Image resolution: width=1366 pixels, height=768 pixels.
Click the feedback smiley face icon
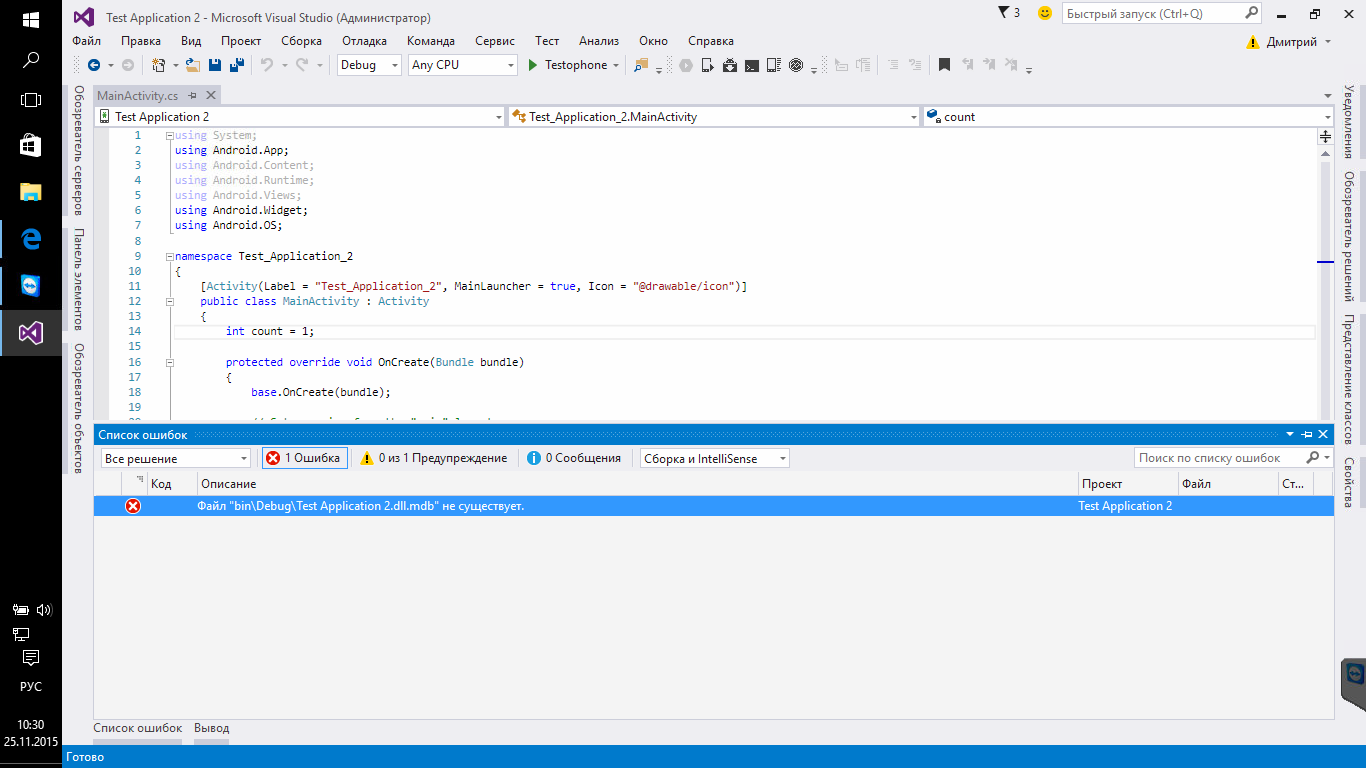pyautogui.click(x=1045, y=13)
